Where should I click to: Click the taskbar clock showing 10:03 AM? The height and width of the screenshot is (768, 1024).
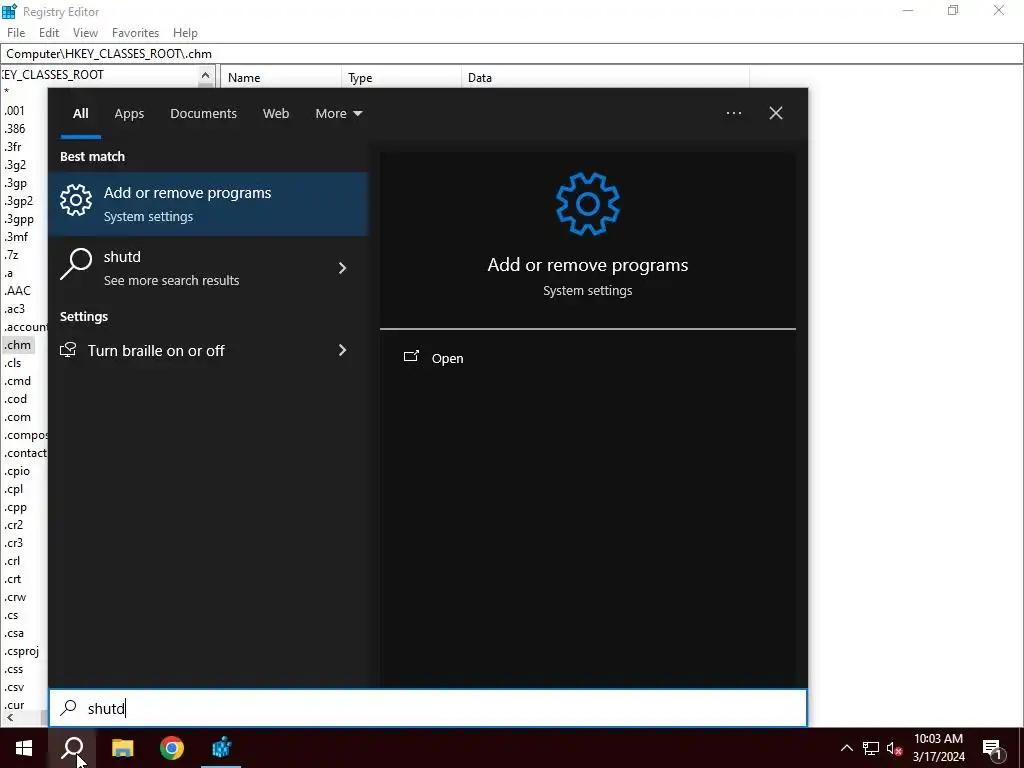(x=938, y=748)
